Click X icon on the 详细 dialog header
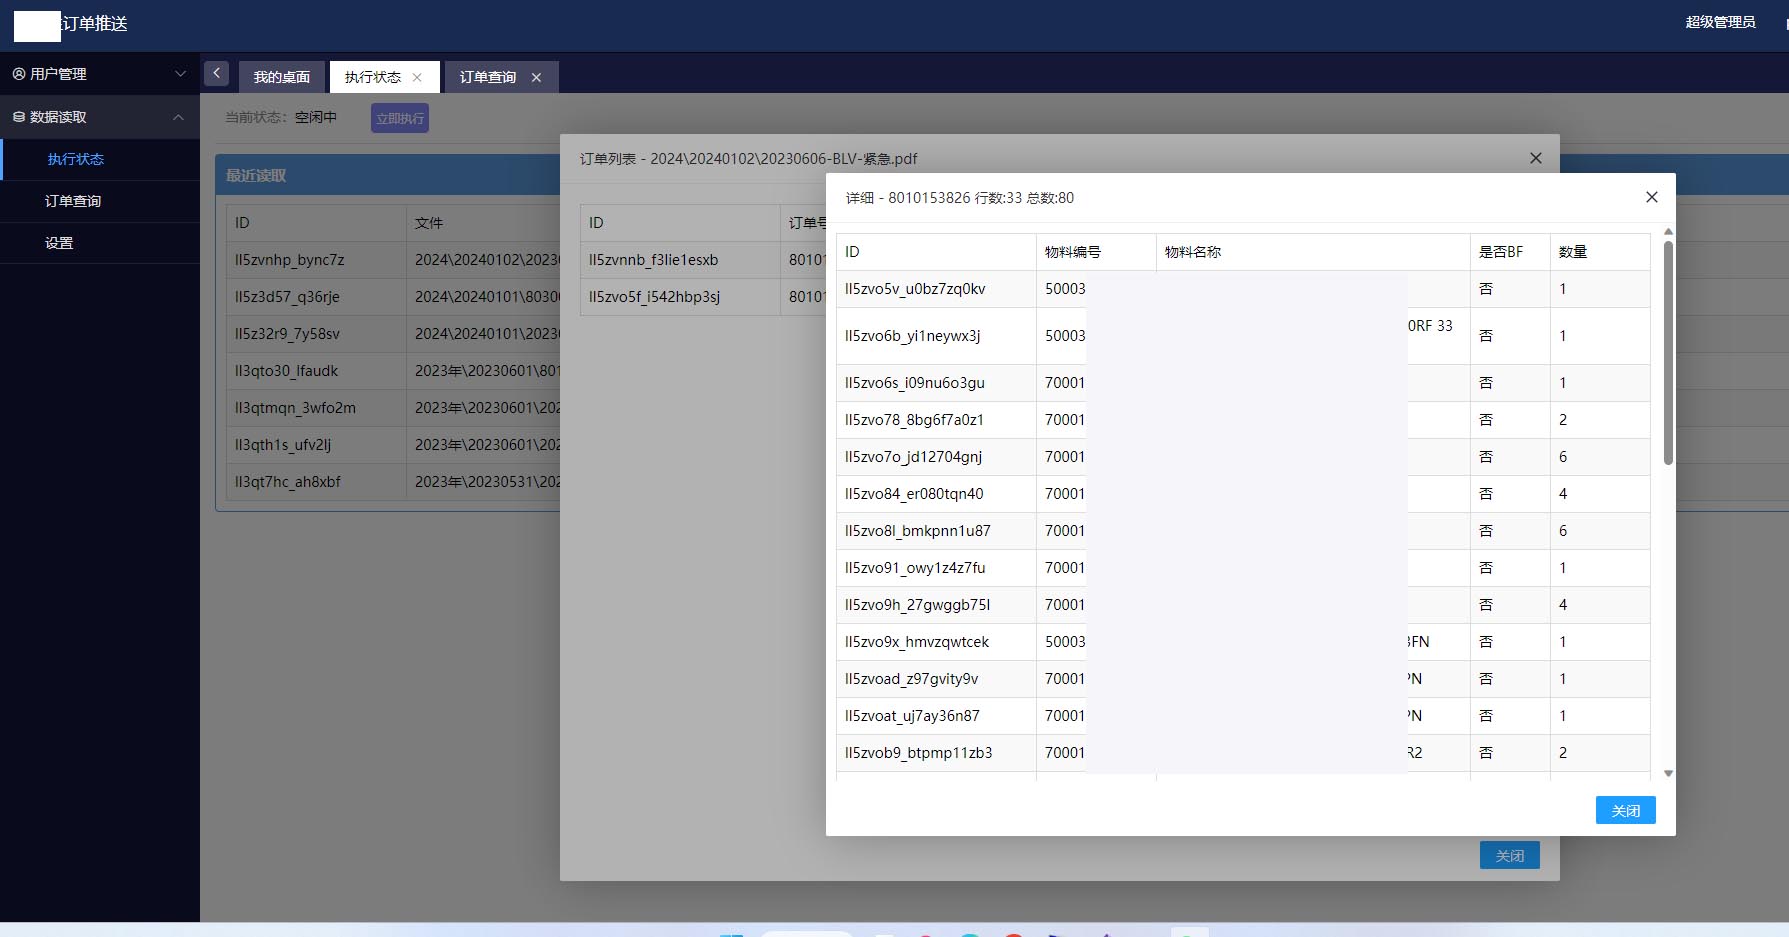Screen dimensions: 1789x937 (x=1651, y=198)
